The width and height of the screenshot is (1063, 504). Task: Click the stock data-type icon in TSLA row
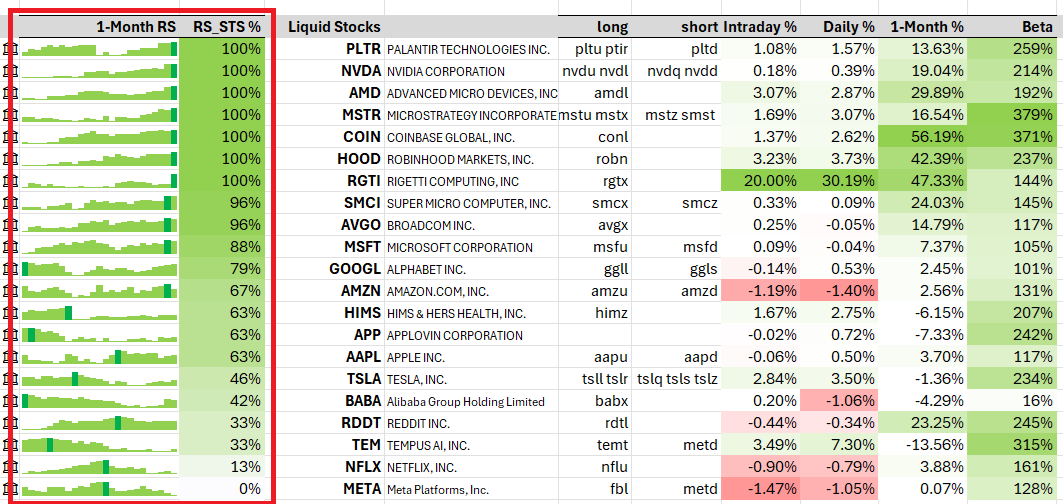click(x=10, y=379)
